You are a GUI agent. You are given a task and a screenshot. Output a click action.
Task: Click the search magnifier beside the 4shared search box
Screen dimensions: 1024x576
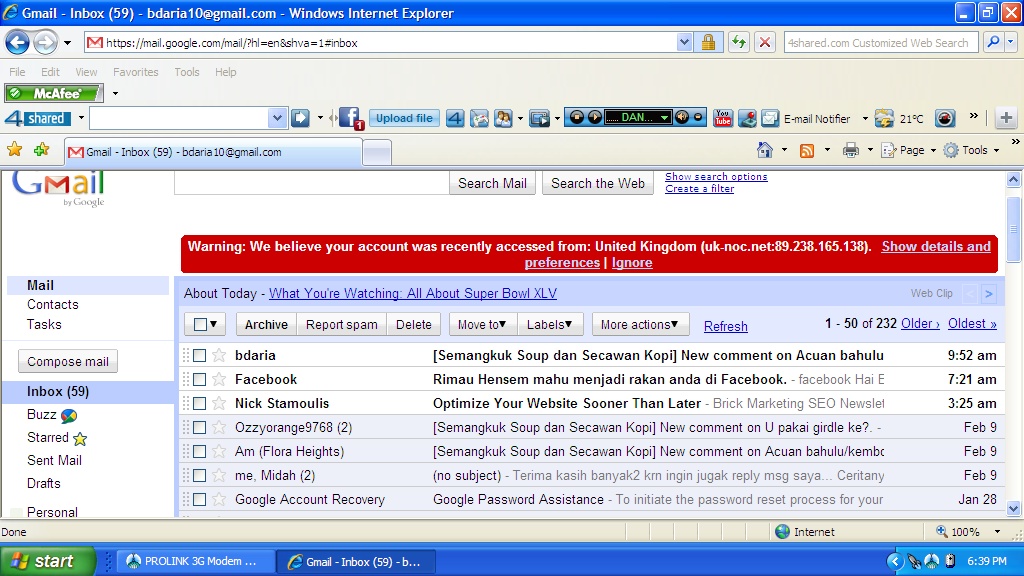point(993,42)
